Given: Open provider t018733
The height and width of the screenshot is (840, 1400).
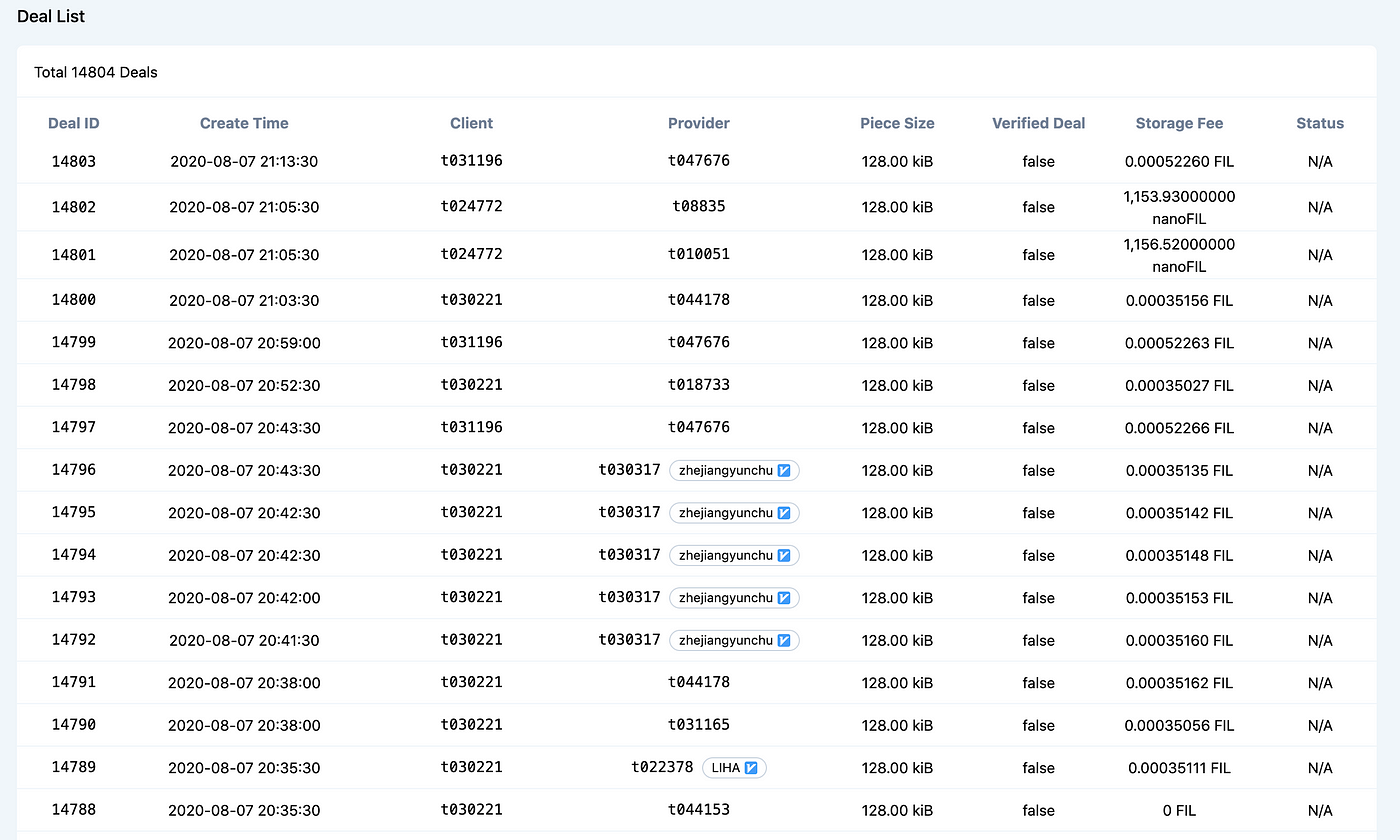Looking at the screenshot, I should point(699,385).
